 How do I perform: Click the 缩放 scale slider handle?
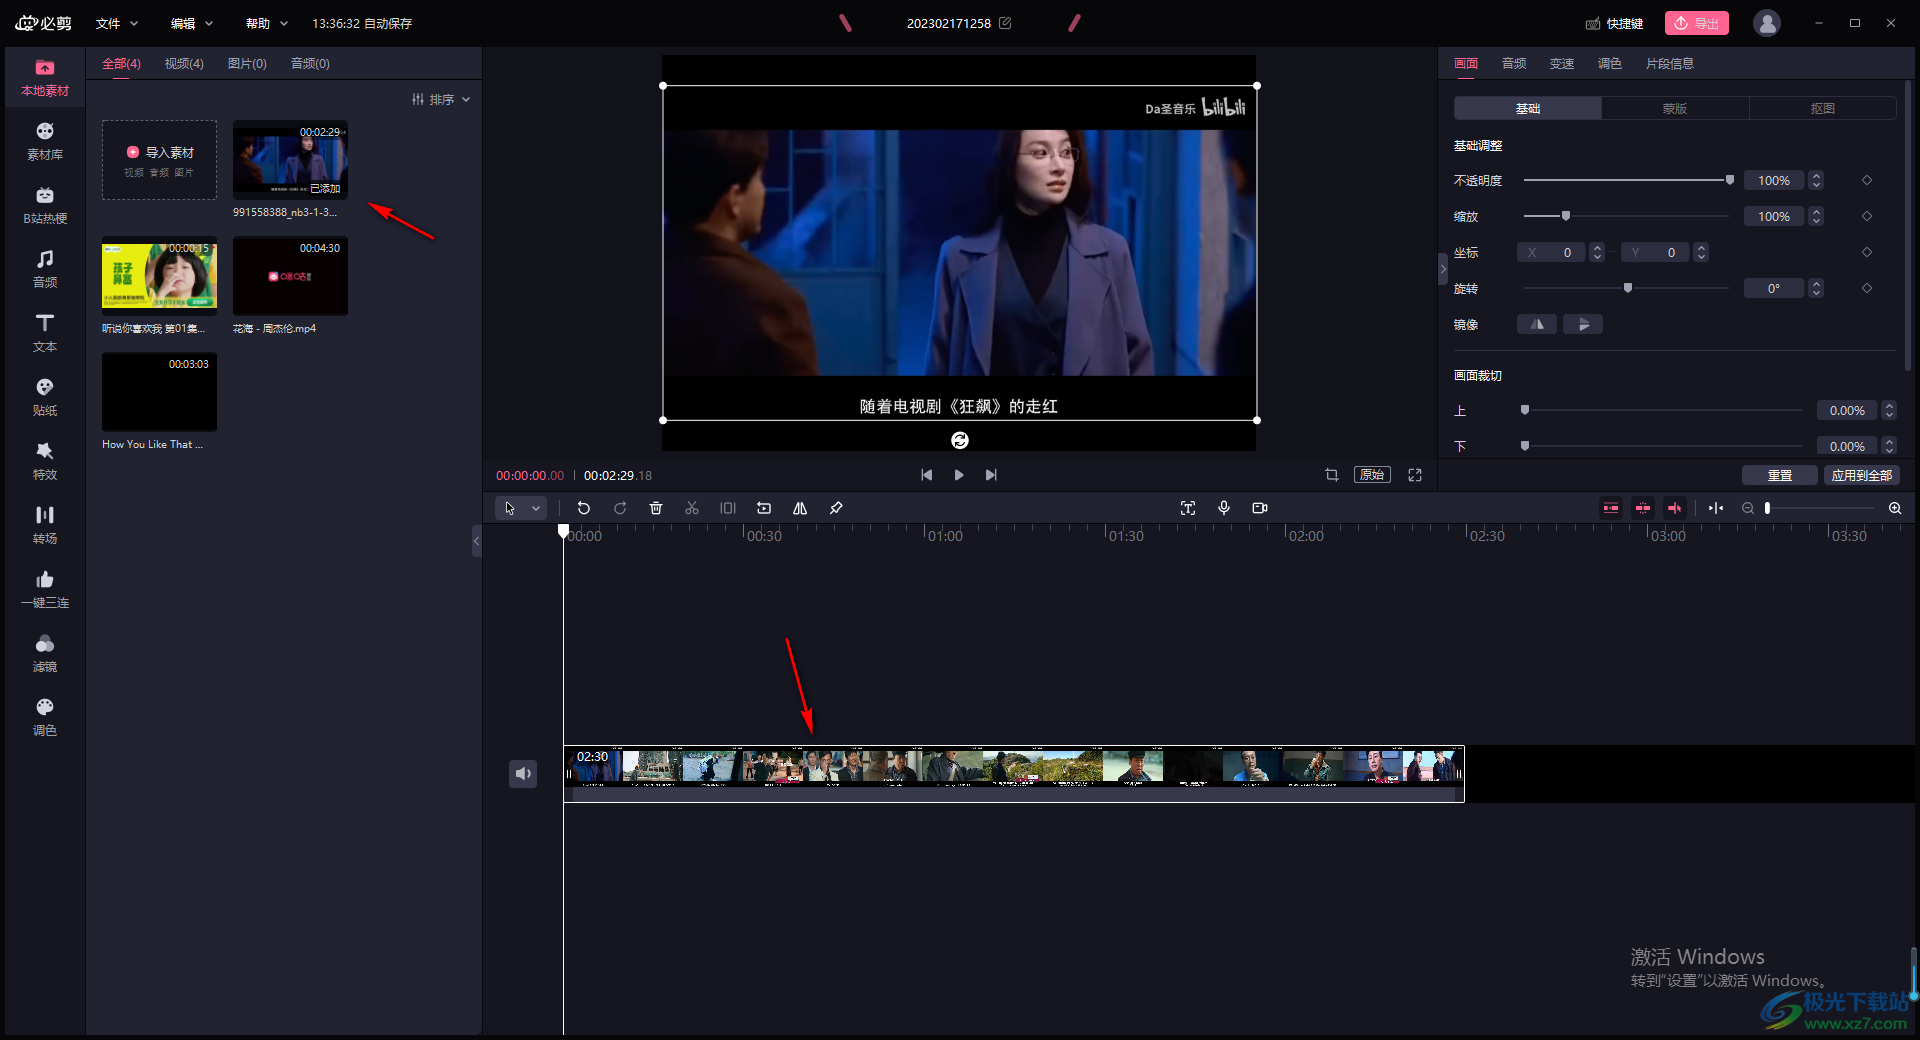[x=1566, y=216]
